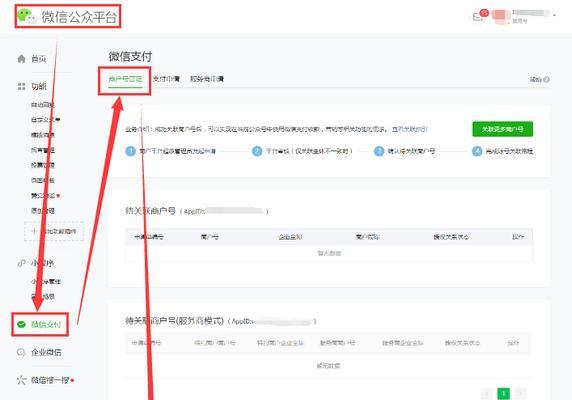Switch to the 服务商申请 tab
The height and width of the screenshot is (400, 572).
[207, 79]
